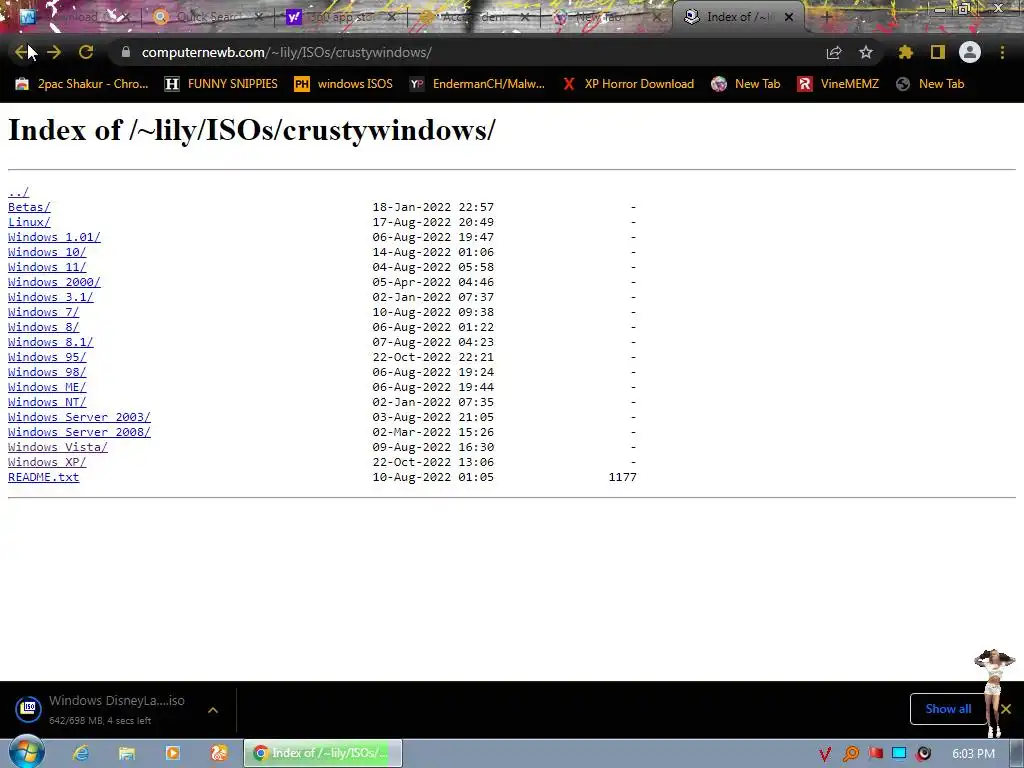Open the Windows 10/ folder
The height and width of the screenshot is (768, 1024).
click(x=47, y=252)
